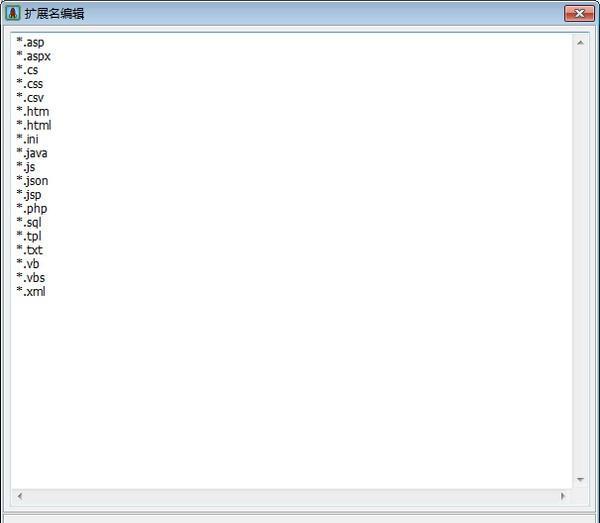Select the *.ini extension

click(x=27, y=139)
